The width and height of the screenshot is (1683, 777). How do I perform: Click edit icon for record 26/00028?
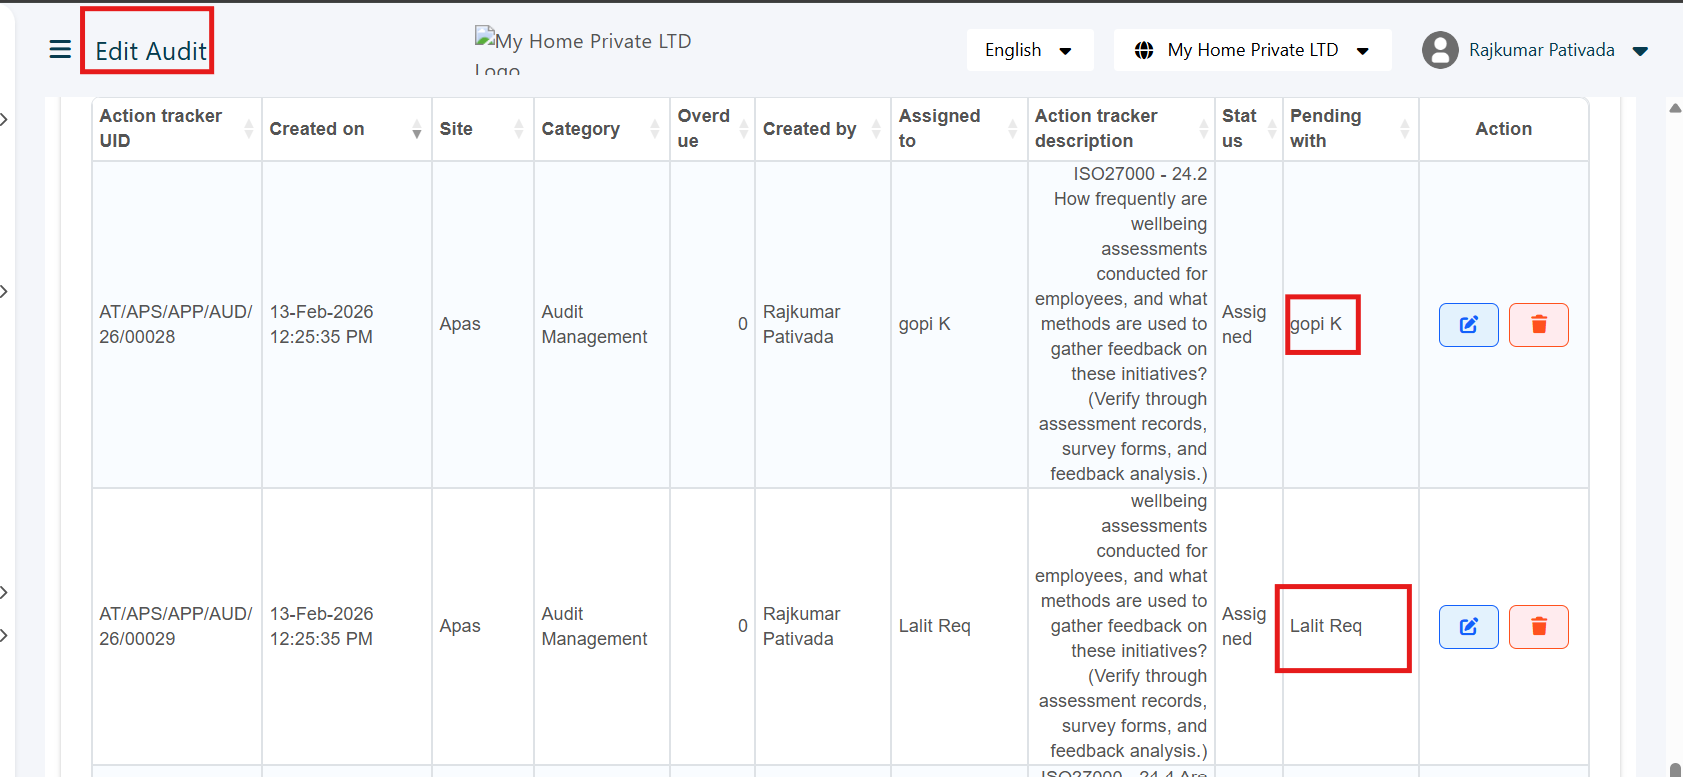click(x=1468, y=325)
